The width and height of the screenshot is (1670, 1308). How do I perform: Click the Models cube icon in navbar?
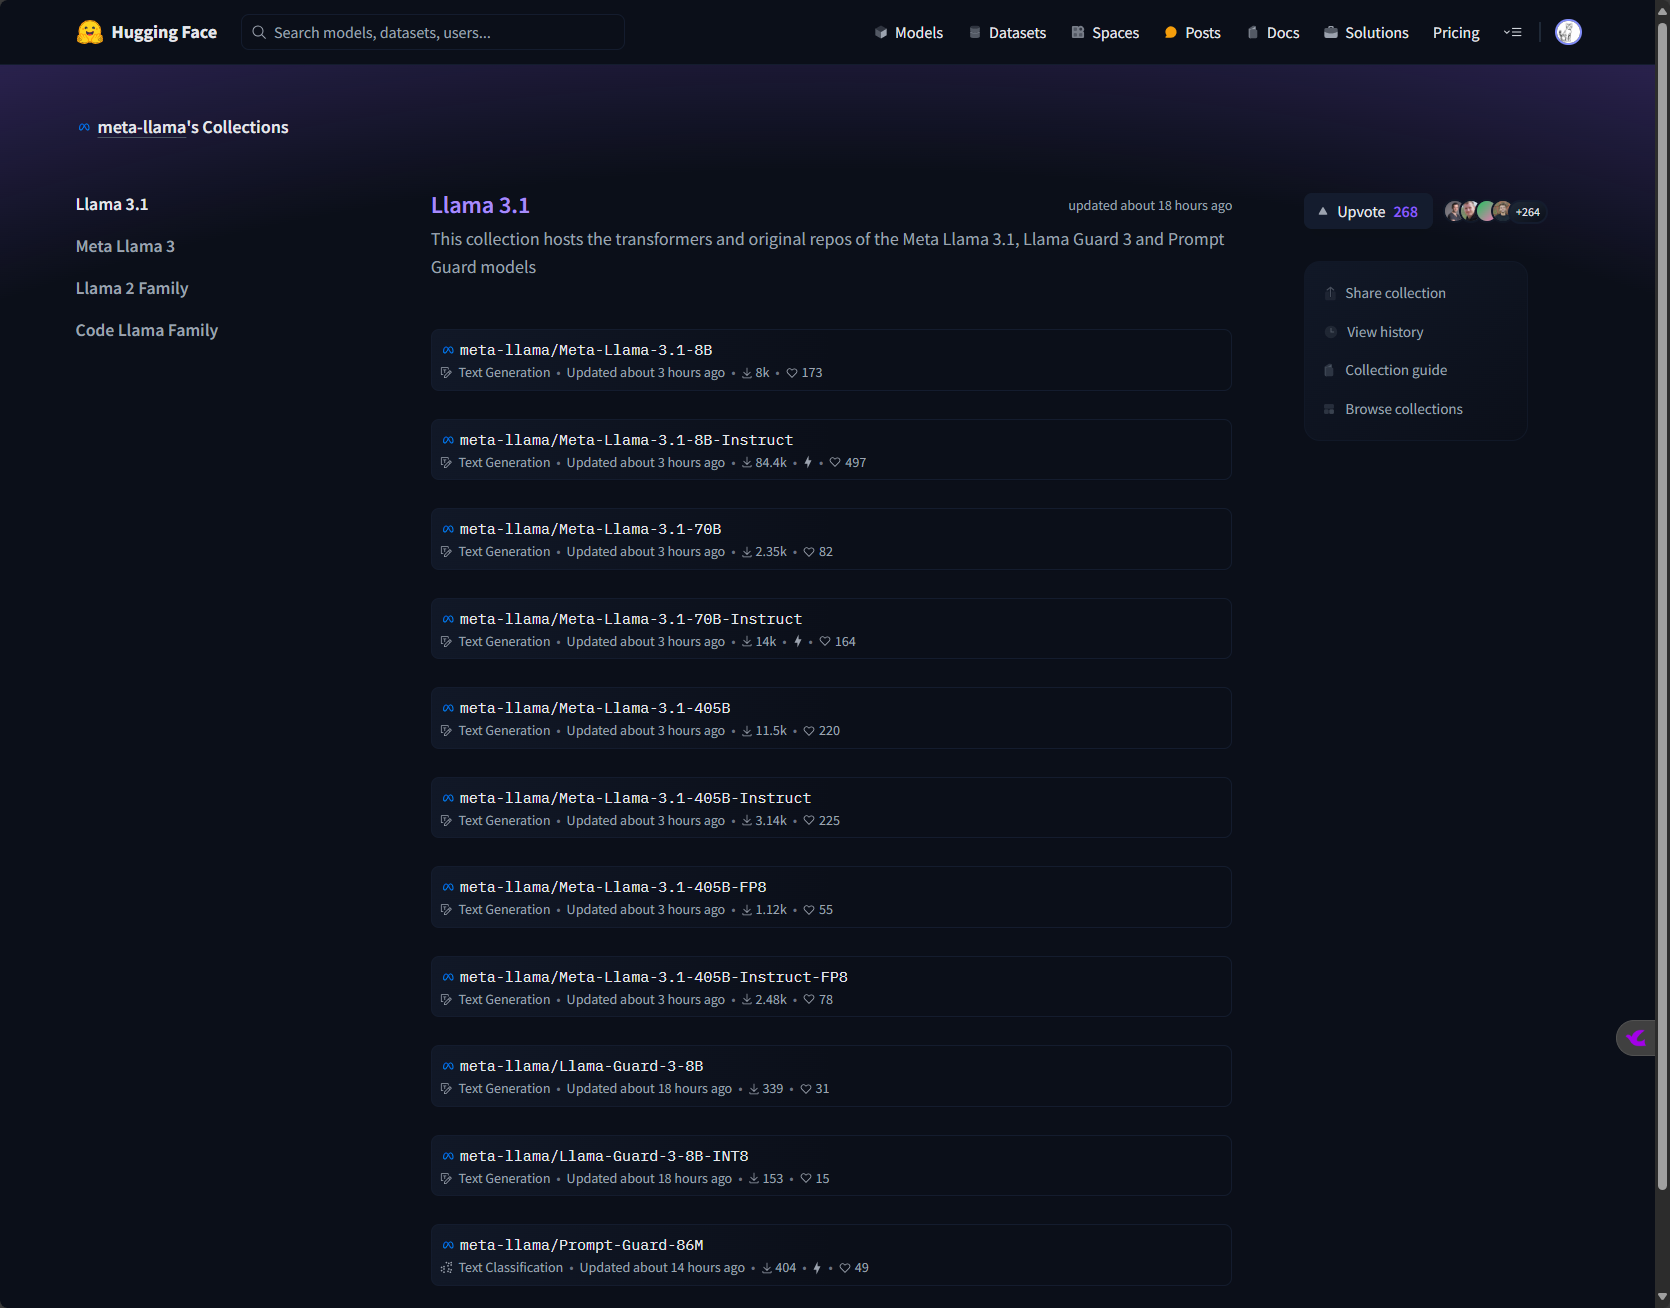[881, 32]
